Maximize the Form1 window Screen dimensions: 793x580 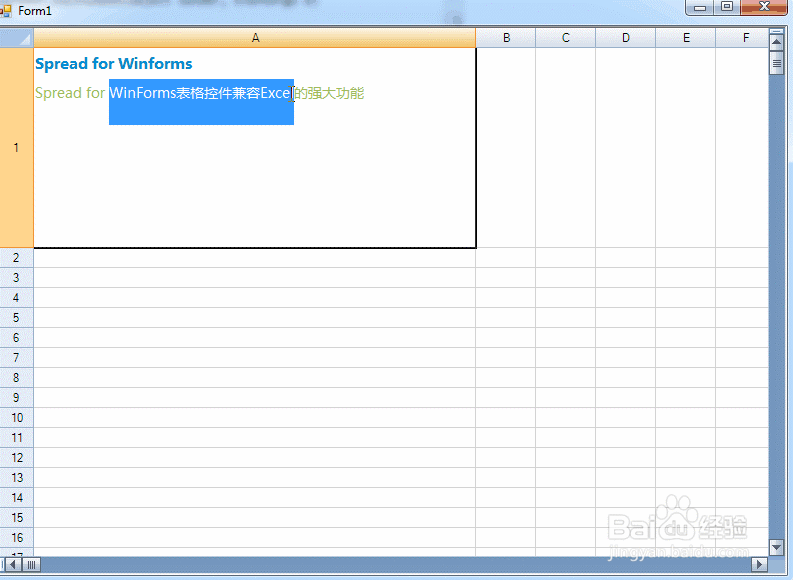click(x=727, y=7)
